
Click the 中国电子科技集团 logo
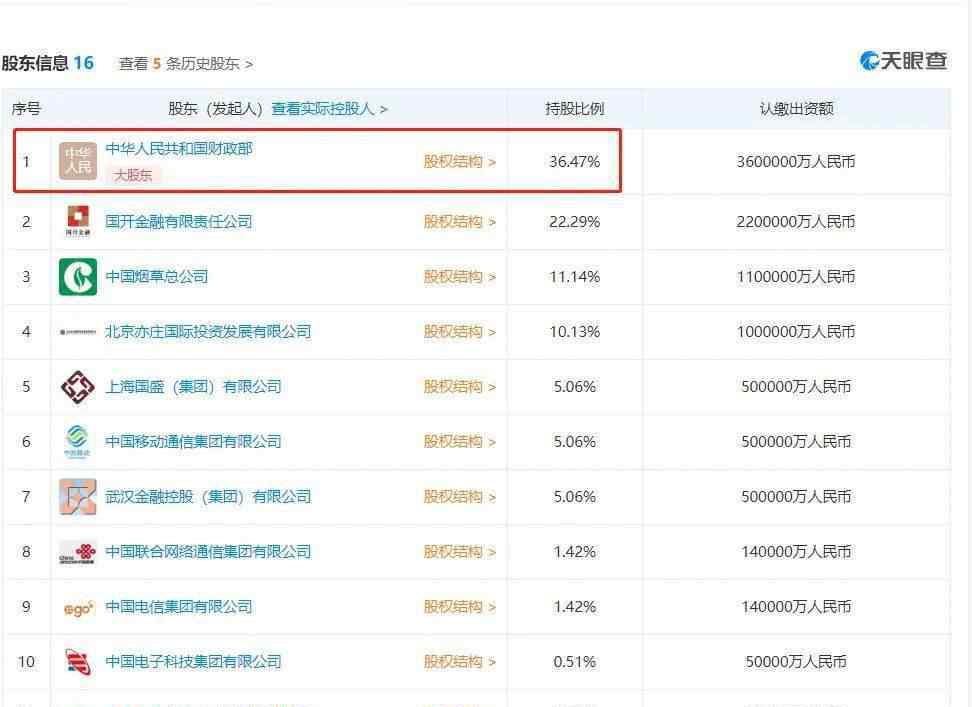[x=77, y=662]
